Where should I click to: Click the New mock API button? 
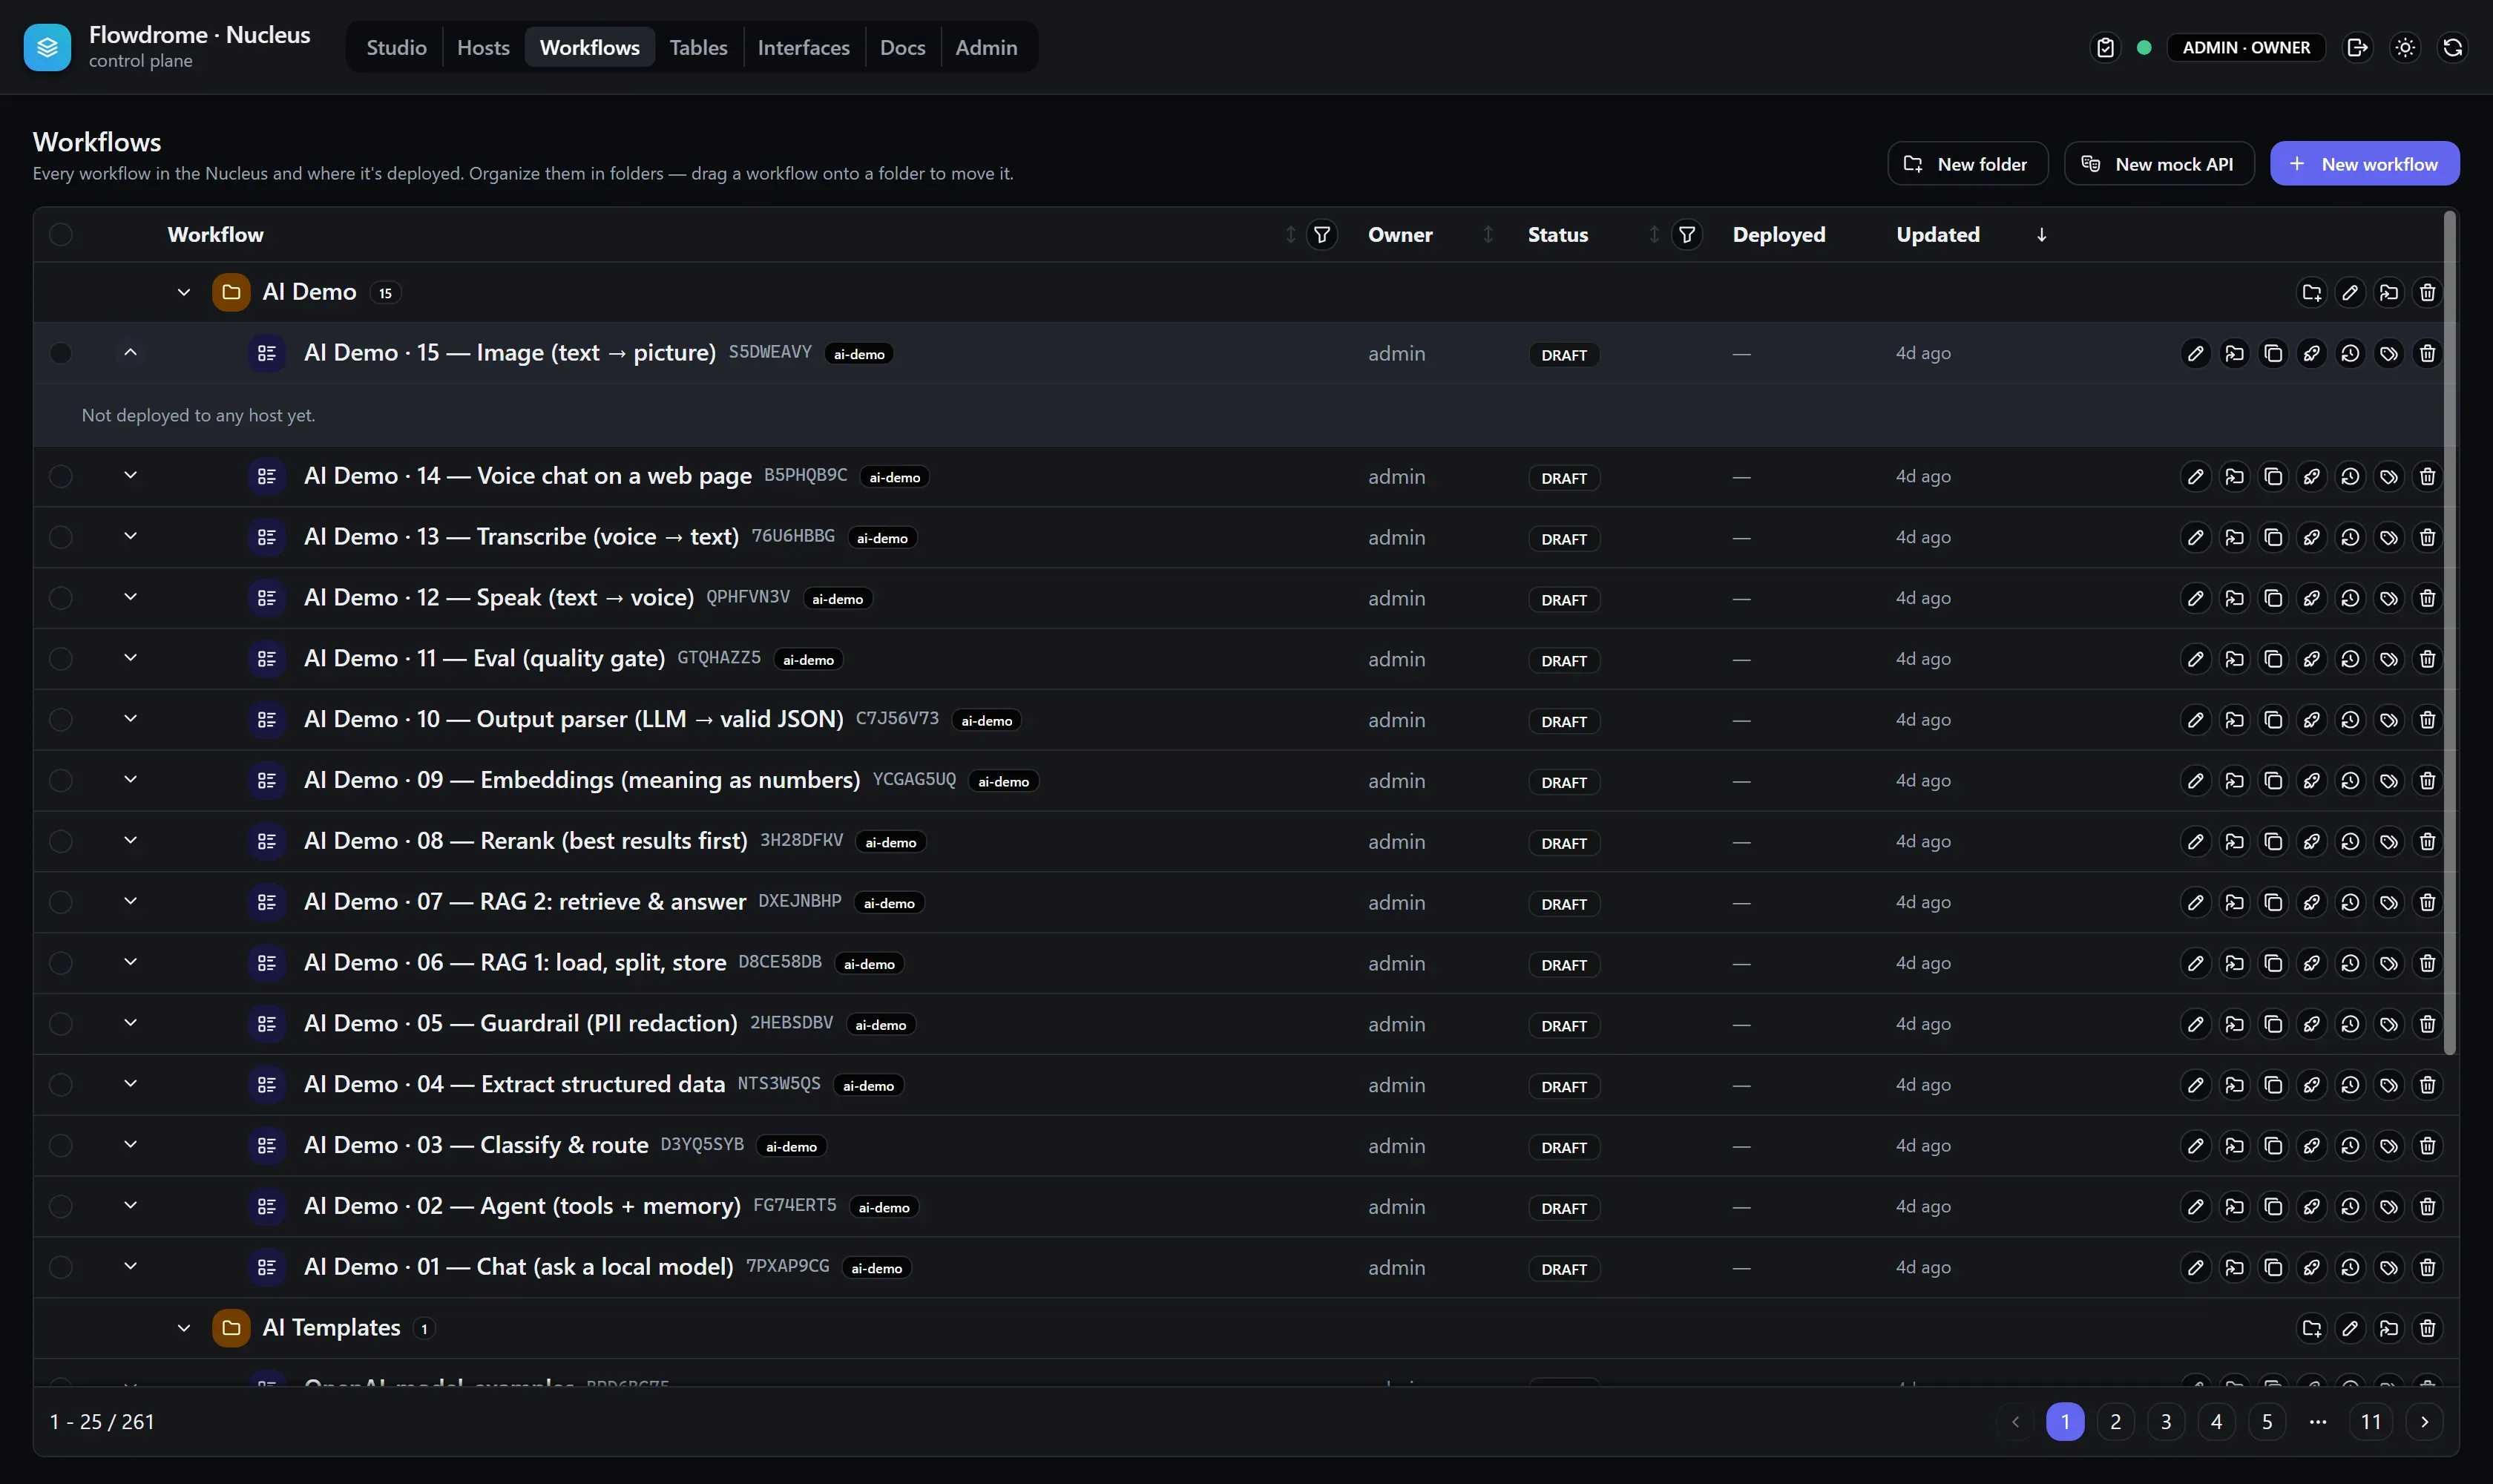[2159, 164]
